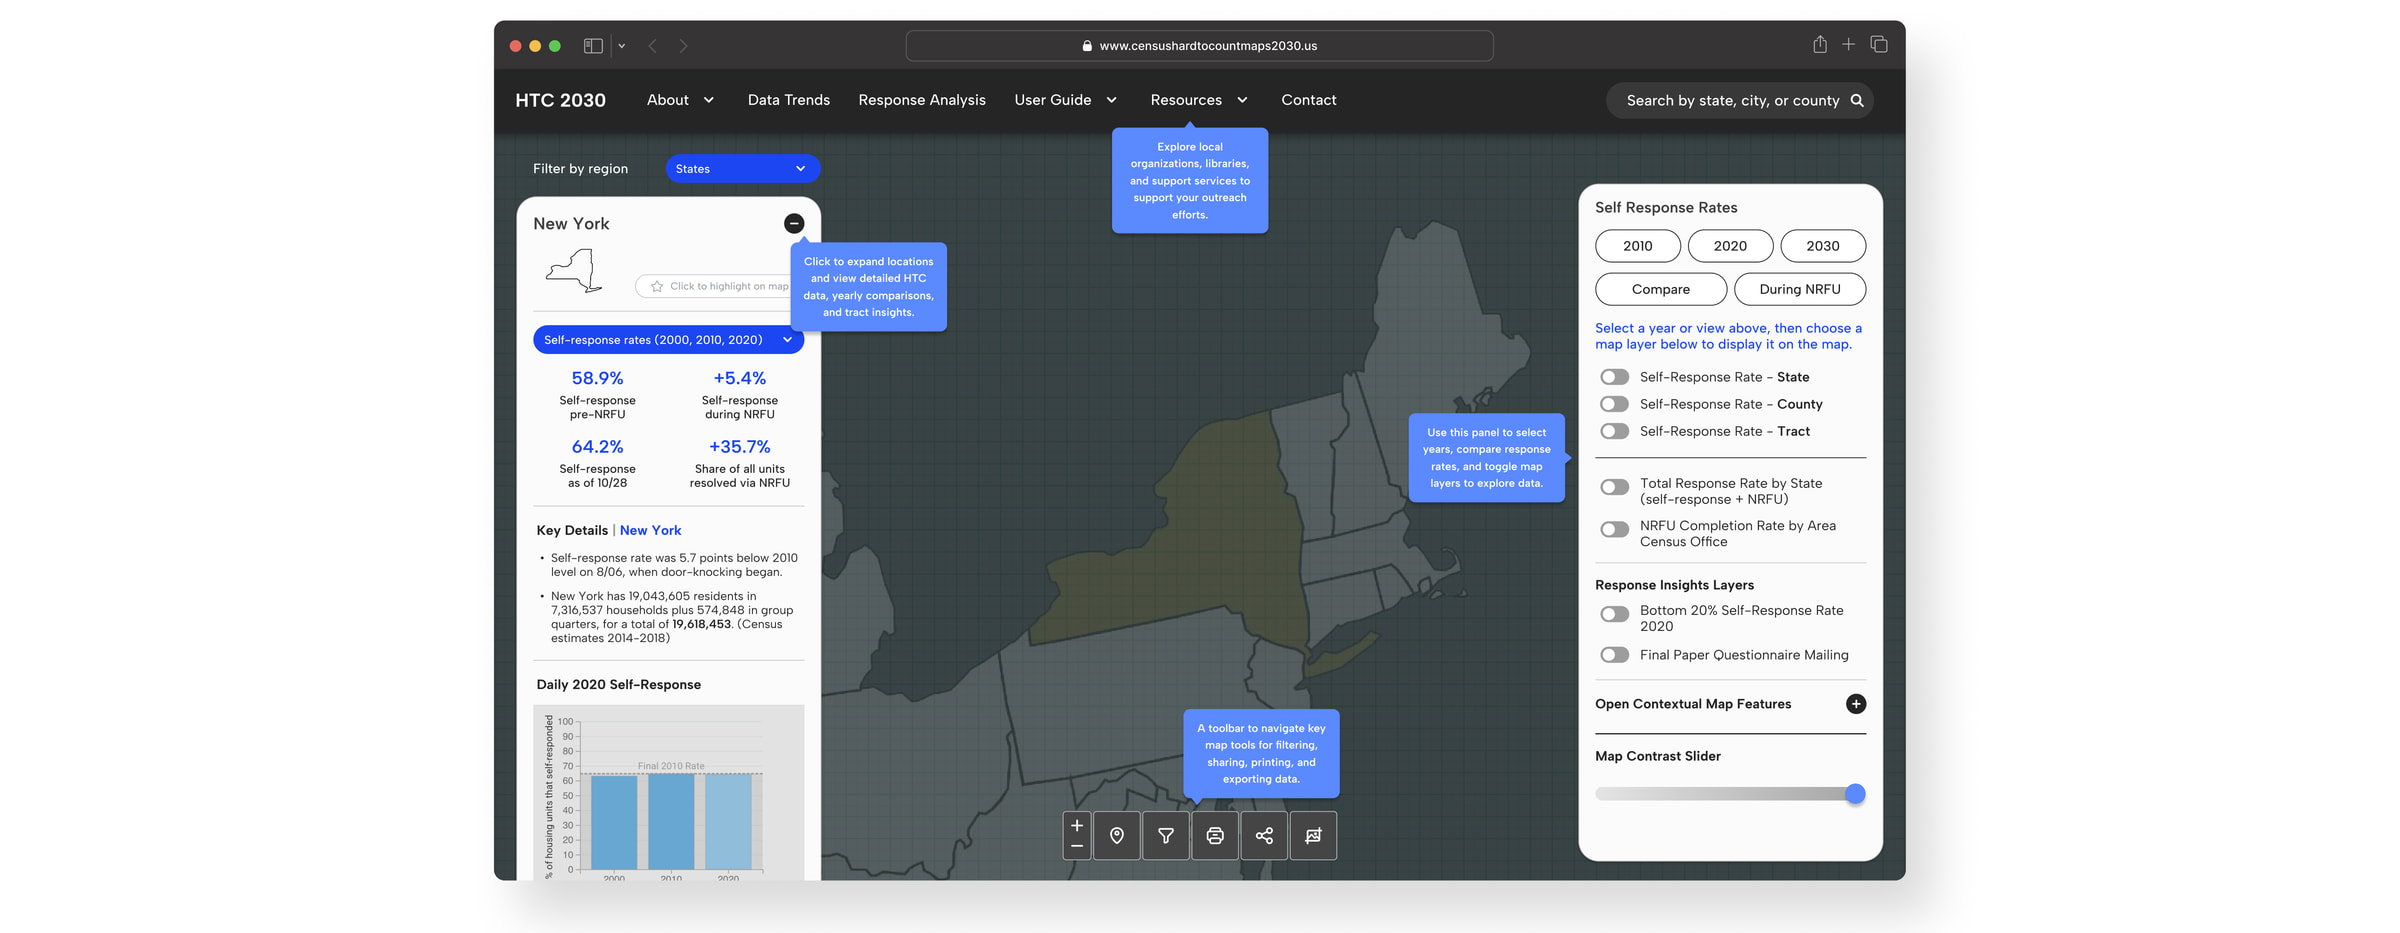The image size is (2400, 933).
Task: Select the 2010 year button
Action: click(1637, 246)
